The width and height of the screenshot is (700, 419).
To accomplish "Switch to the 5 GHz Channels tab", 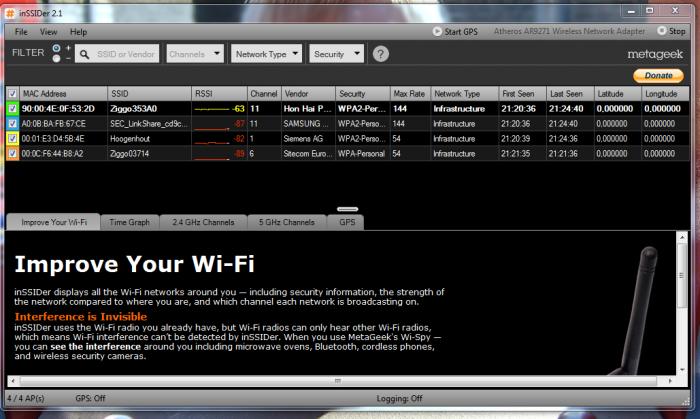I will pos(287,222).
